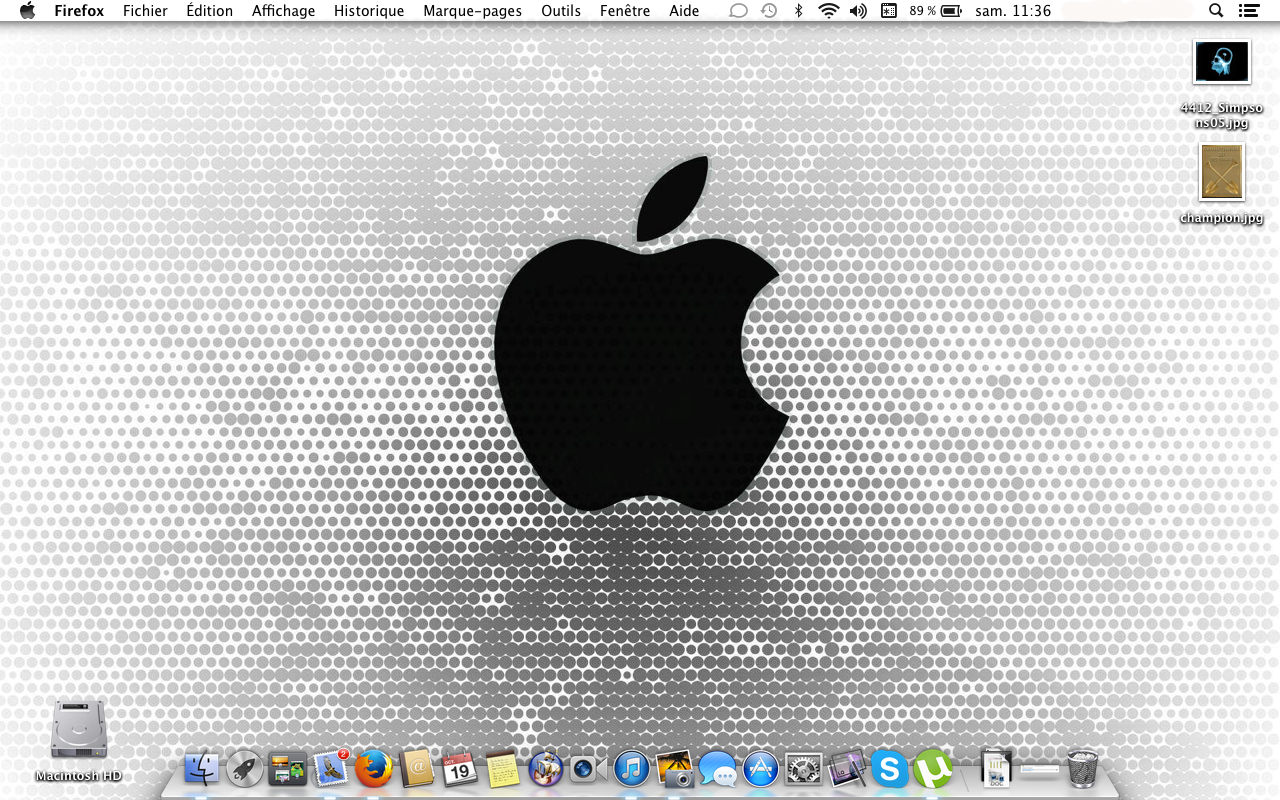
Task: Open Finder from the dock
Action: [202, 768]
